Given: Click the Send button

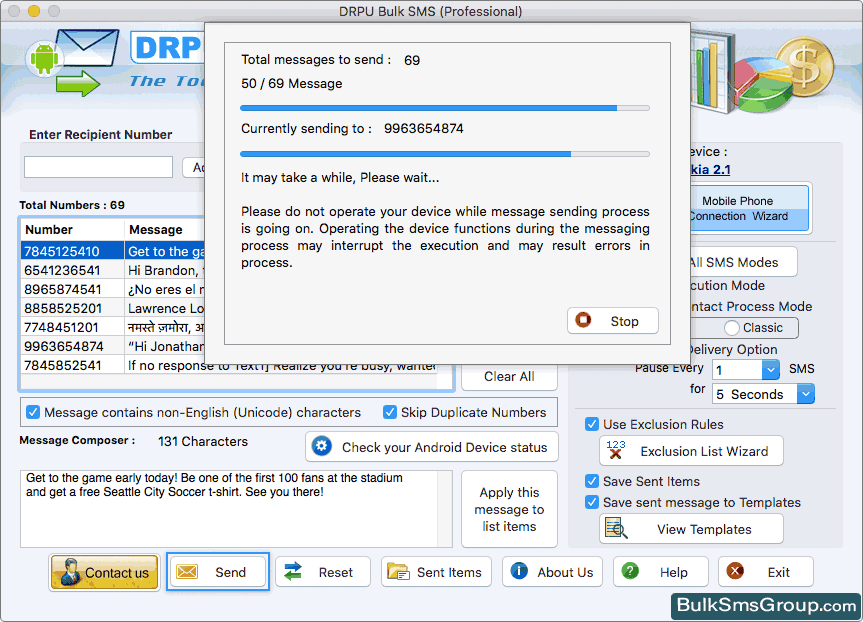Looking at the screenshot, I should 217,572.
